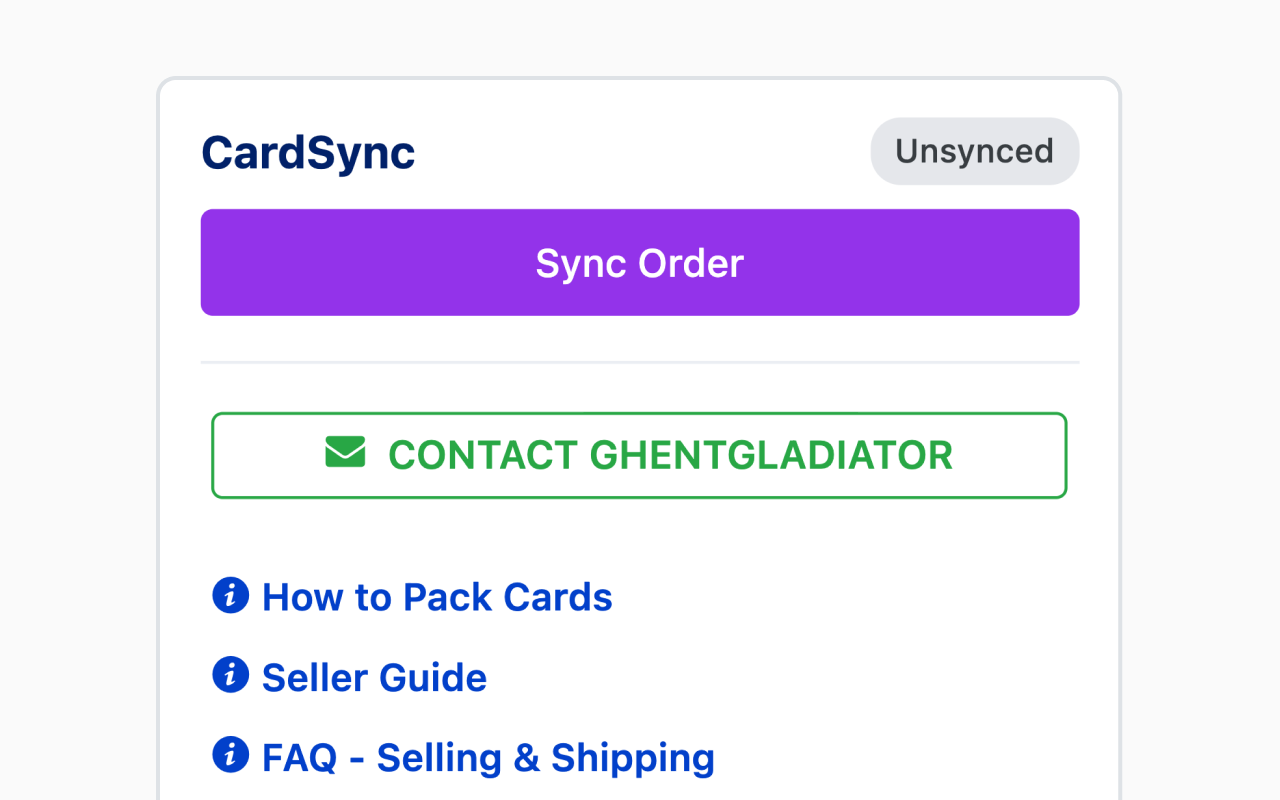This screenshot has height=800, width=1280.
Task: Select the CardSync logo heading
Action: click(307, 152)
